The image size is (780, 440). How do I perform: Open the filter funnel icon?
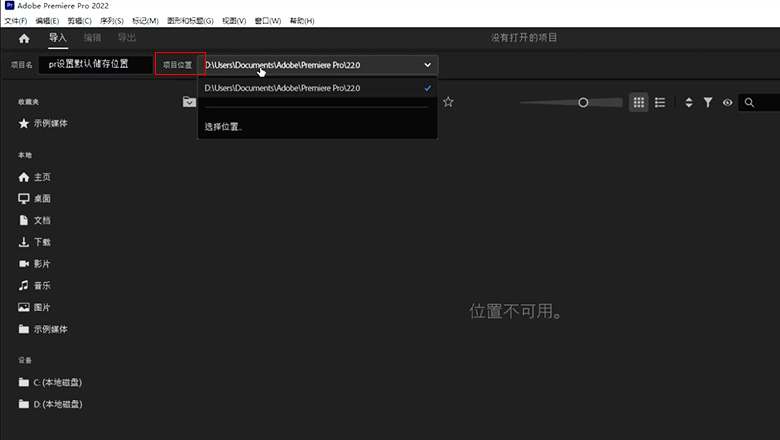(x=708, y=102)
